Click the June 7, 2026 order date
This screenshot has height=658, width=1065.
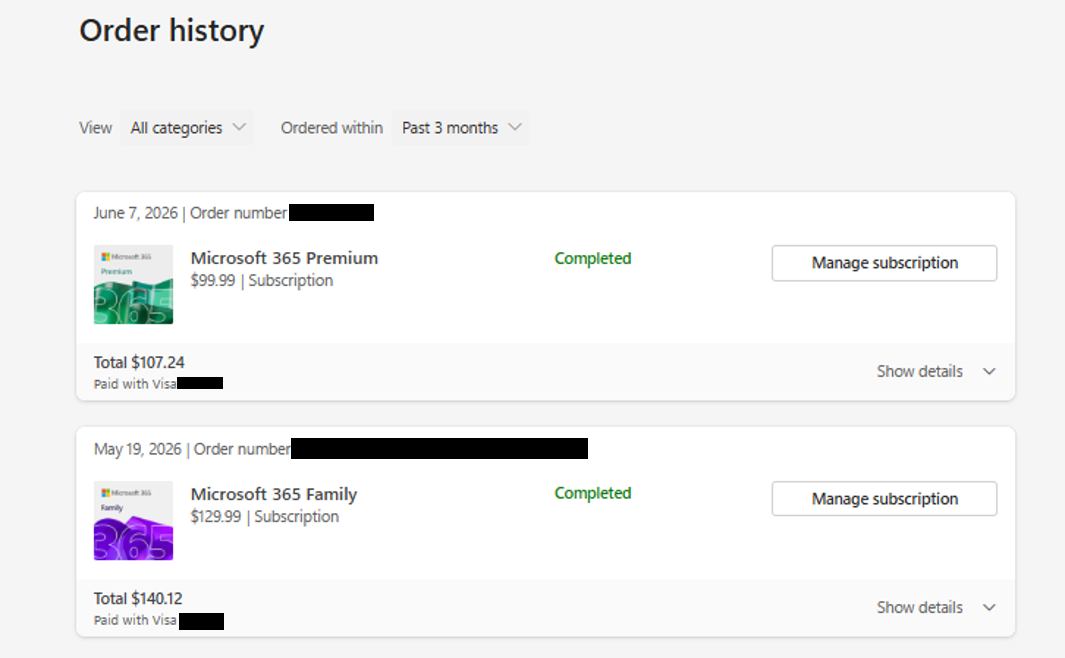[136, 213]
